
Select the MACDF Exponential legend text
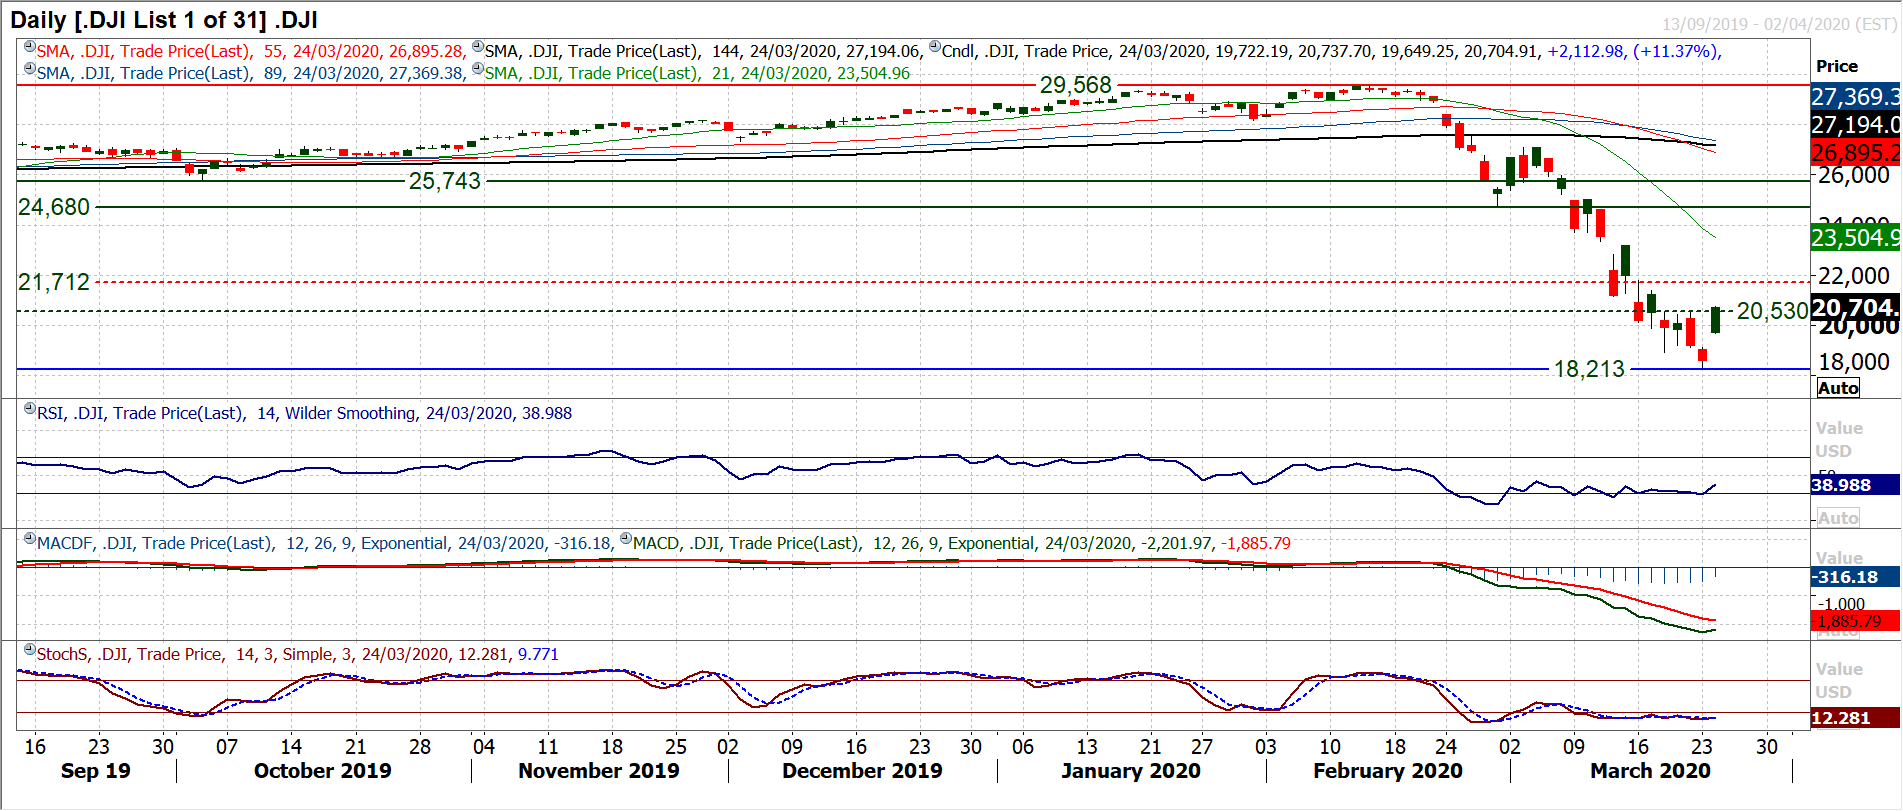coord(324,543)
